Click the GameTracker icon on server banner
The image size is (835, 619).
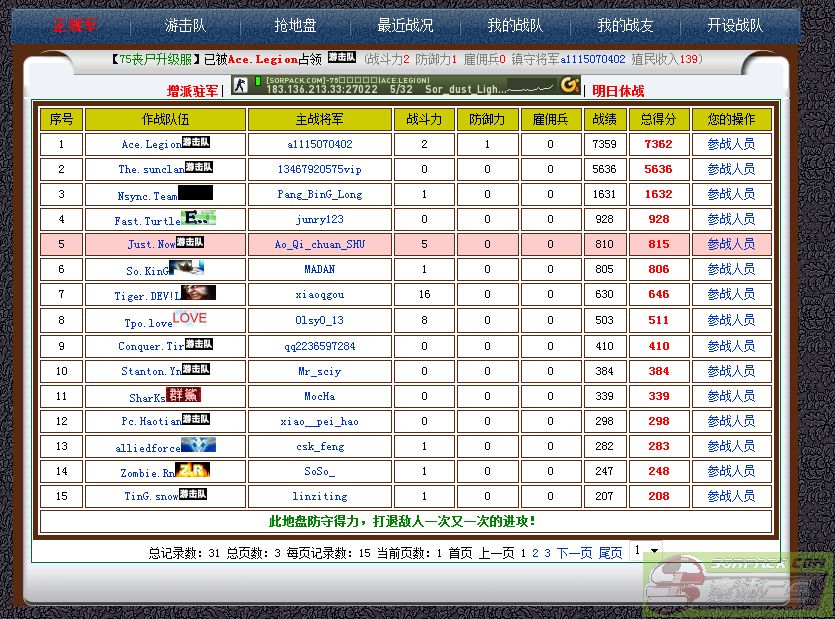click(570, 85)
